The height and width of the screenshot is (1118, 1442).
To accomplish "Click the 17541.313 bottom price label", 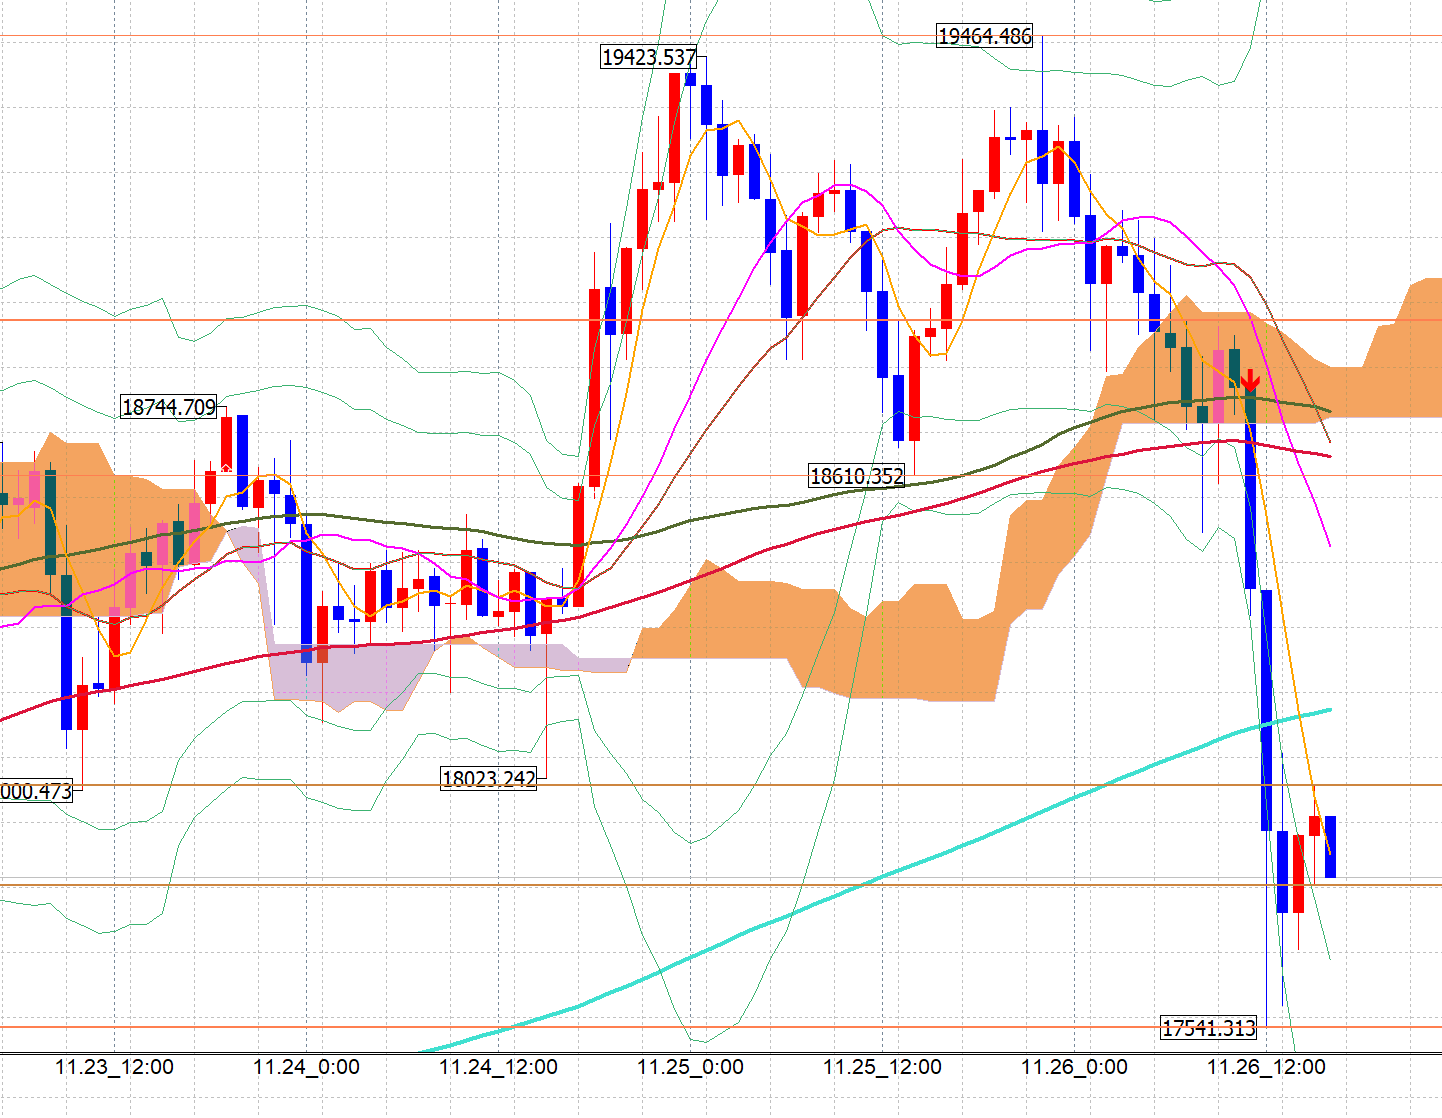I will coord(1208,1027).
